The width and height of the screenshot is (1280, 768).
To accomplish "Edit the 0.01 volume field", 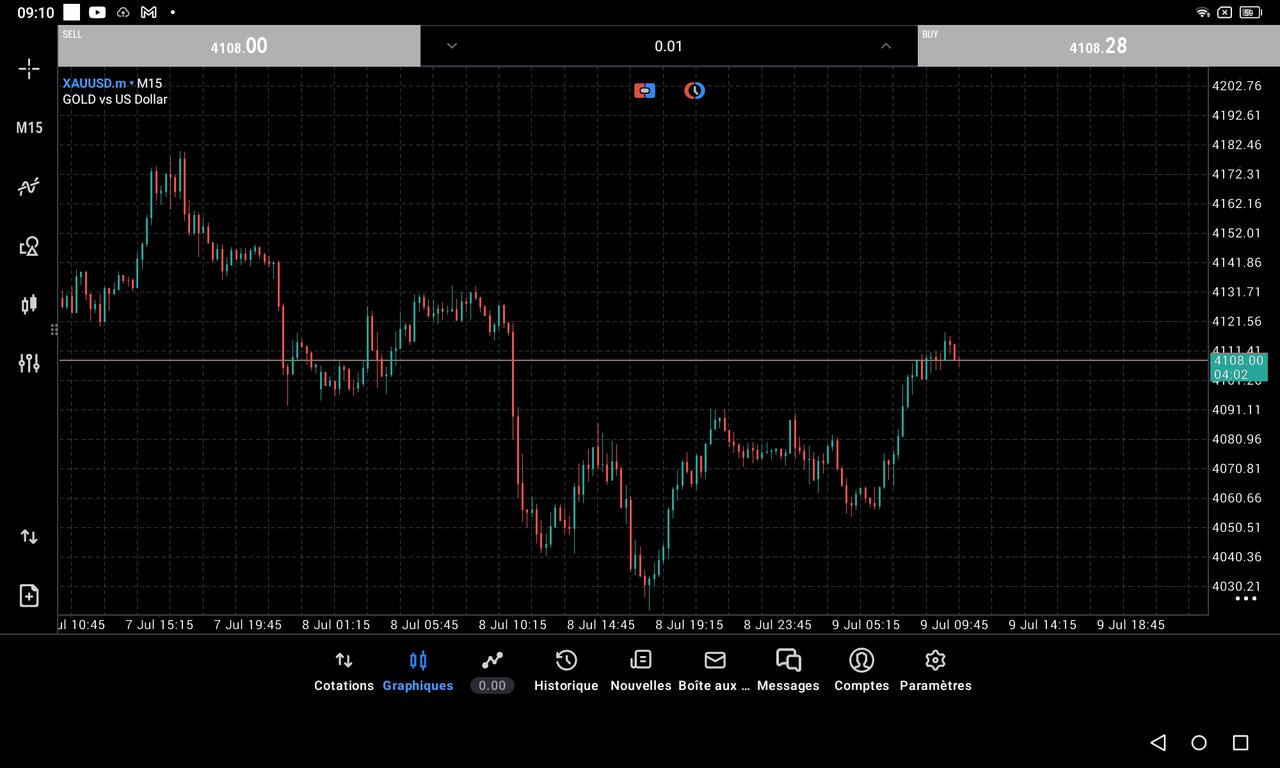I will [669, 46].
